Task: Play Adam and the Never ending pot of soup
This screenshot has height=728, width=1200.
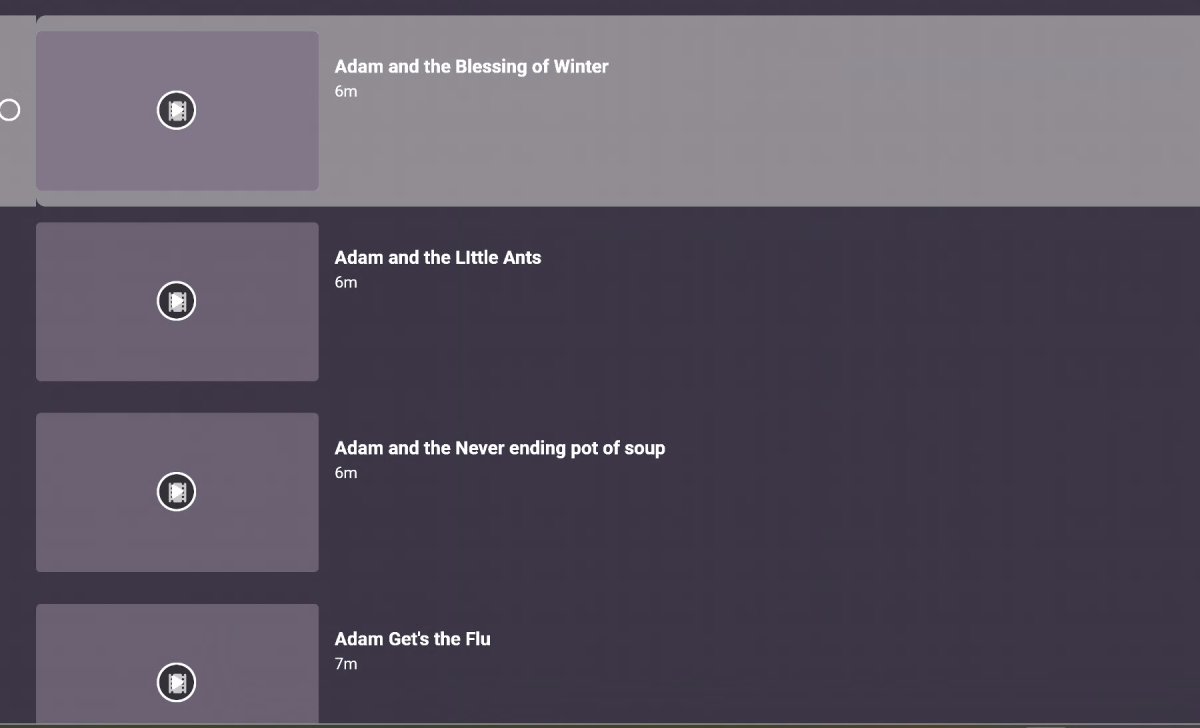Action: tap(500, 448)
